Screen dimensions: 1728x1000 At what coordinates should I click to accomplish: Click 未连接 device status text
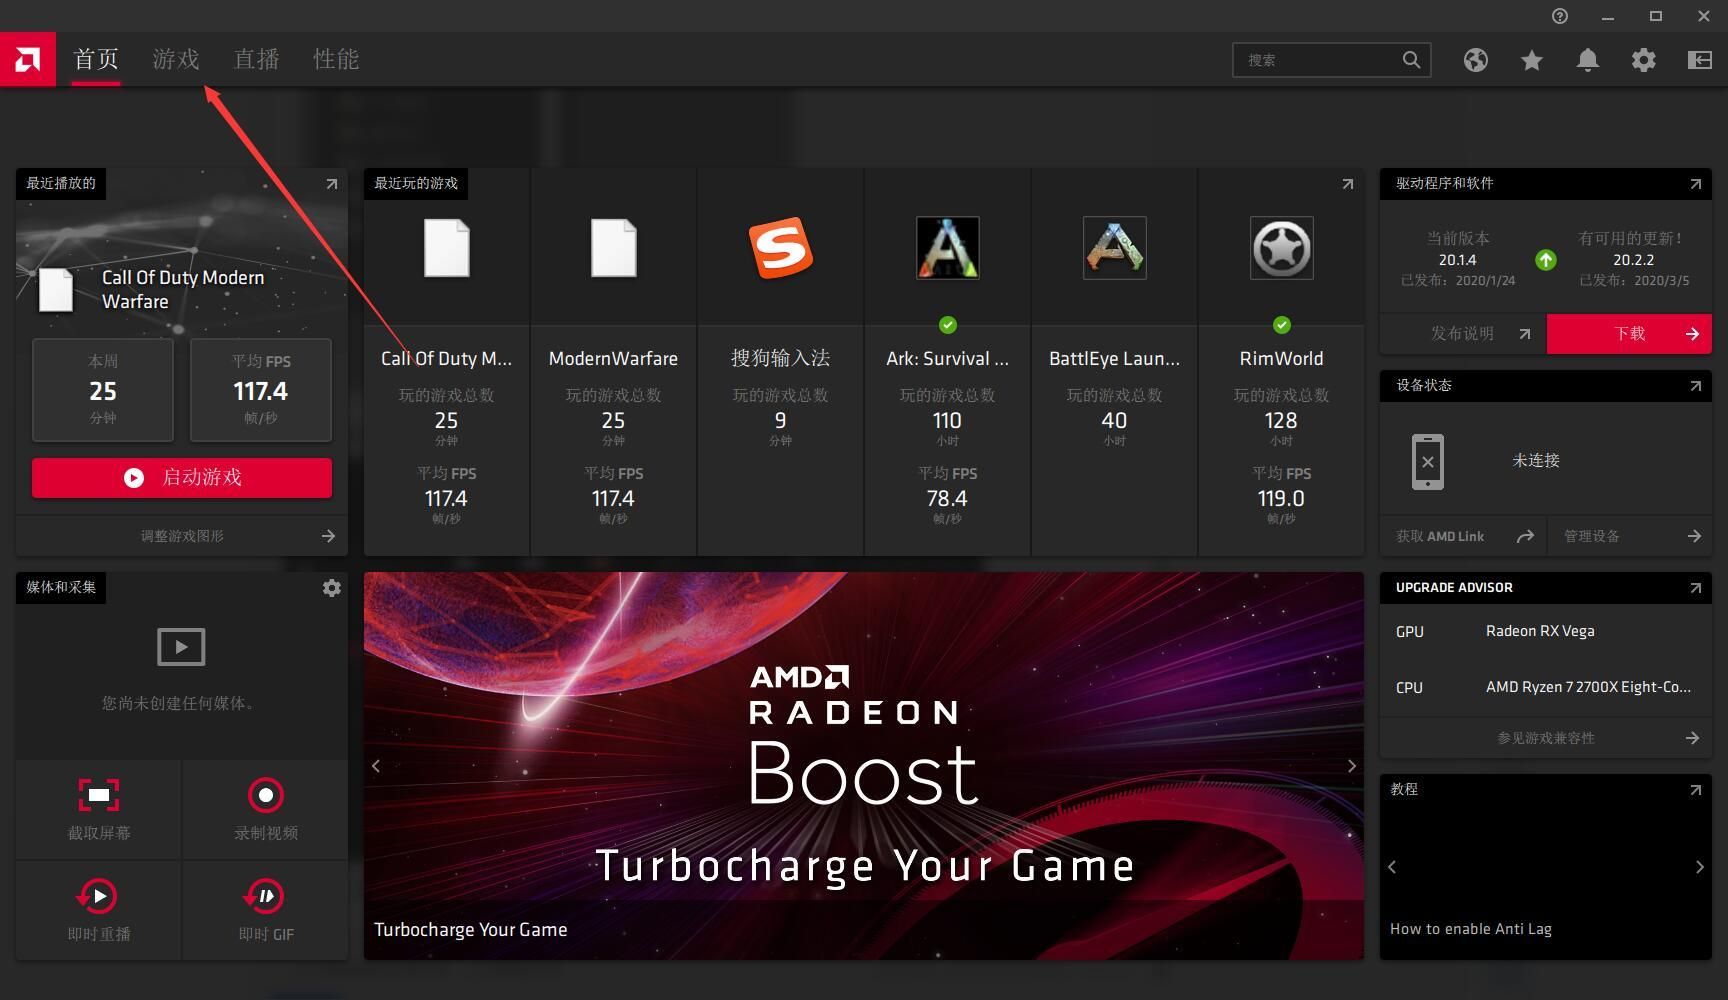pyautogui.click(x=1536, y=461)
